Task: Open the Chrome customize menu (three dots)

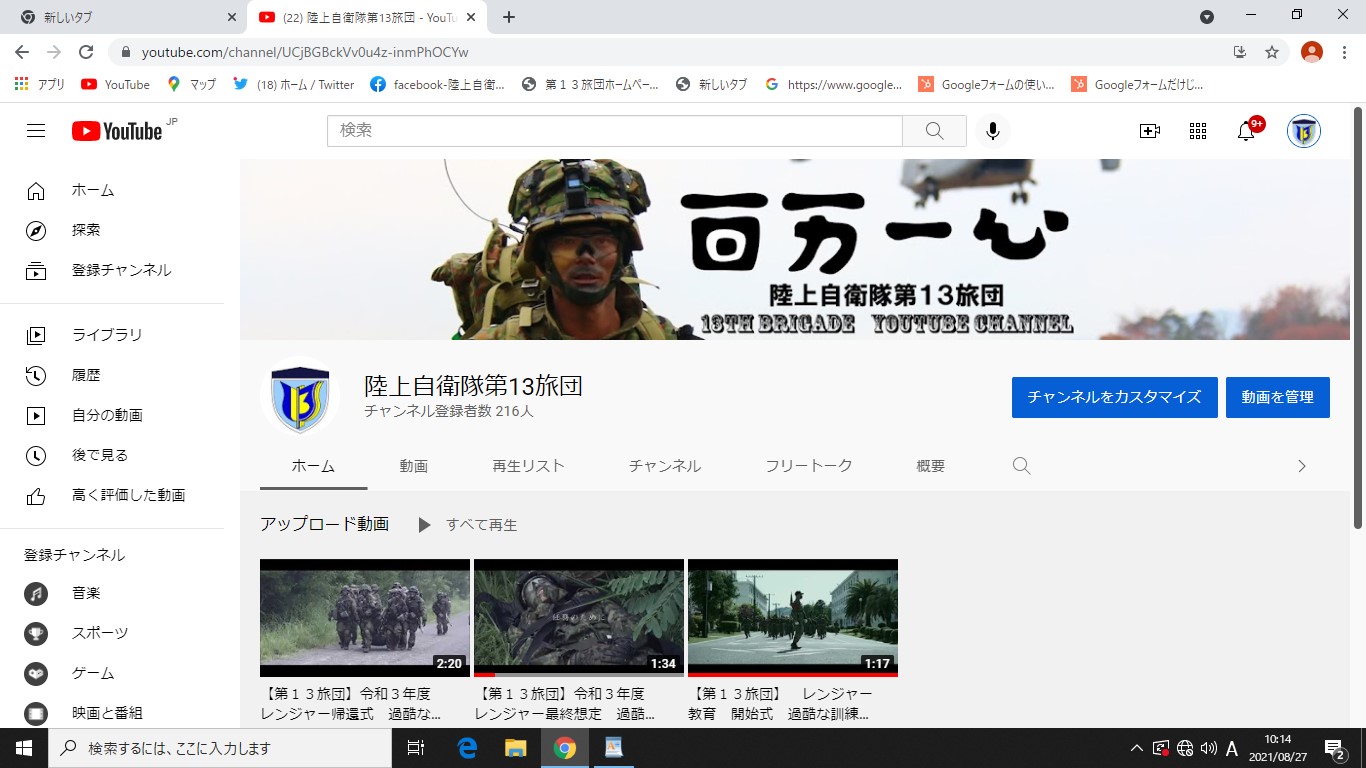Action: [1341, 51]
